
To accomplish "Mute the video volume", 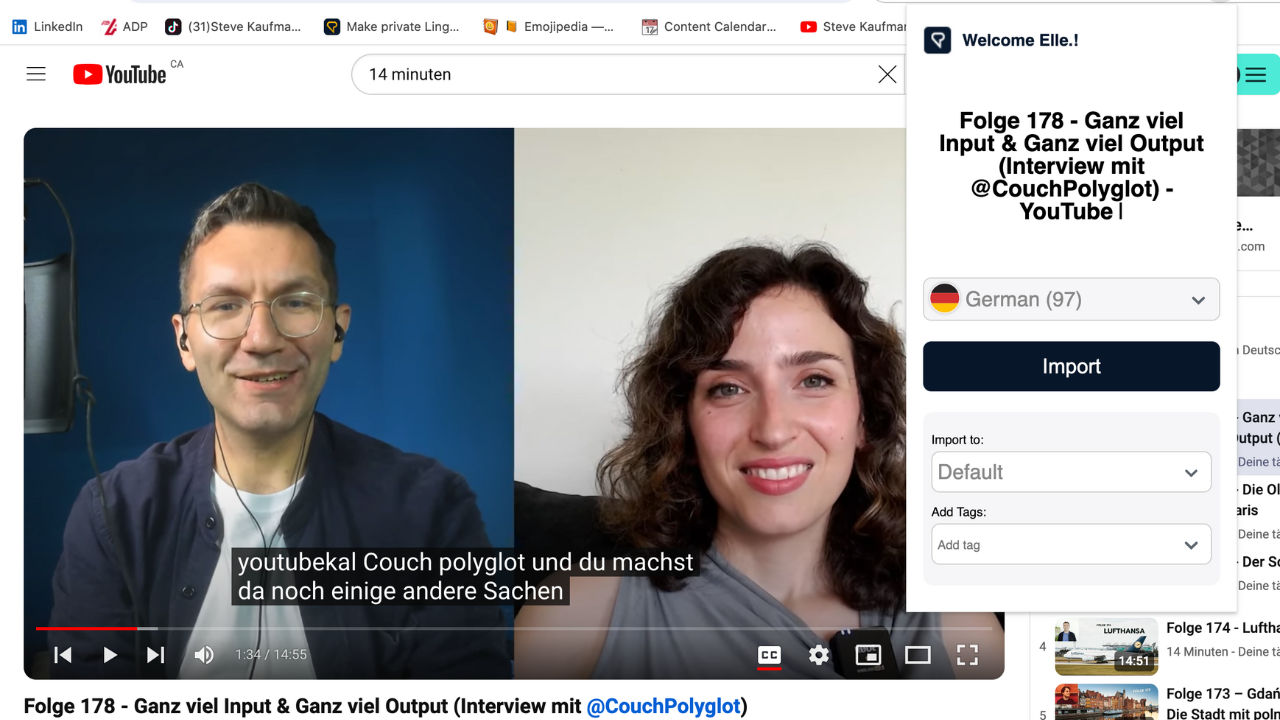I will (204, 655).
